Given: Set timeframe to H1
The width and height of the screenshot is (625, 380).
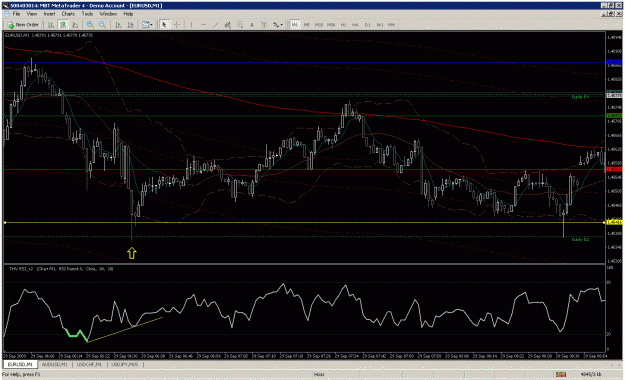Looking at the screenshot, I should (343, 25).
